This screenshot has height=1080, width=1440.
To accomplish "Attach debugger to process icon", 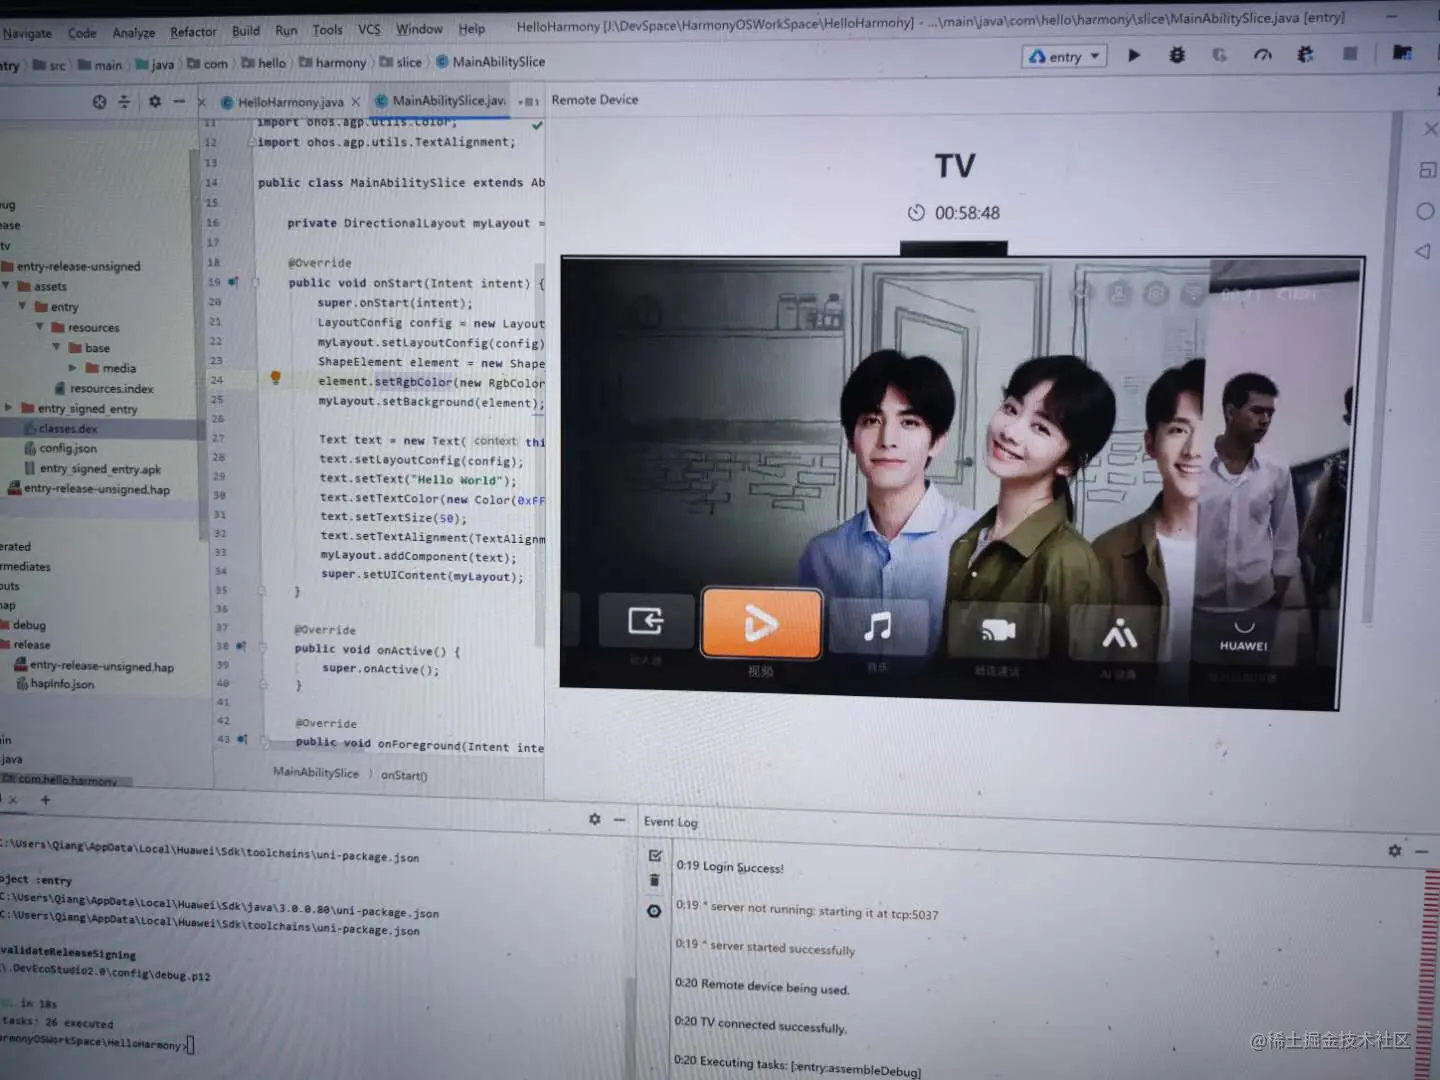I will 1305,54.
